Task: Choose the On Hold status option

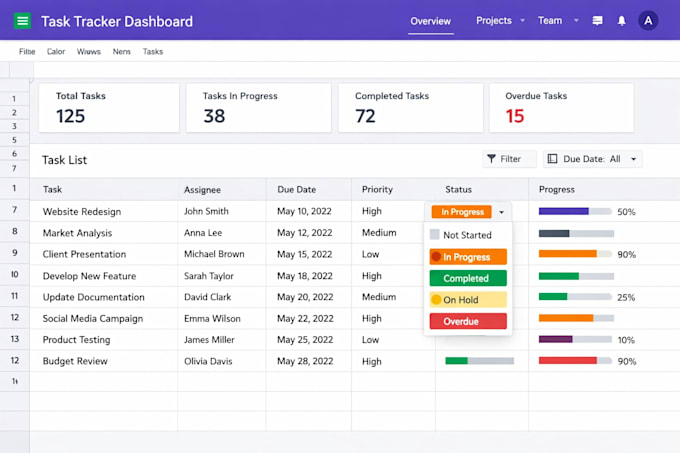Action: coord(468,300)
